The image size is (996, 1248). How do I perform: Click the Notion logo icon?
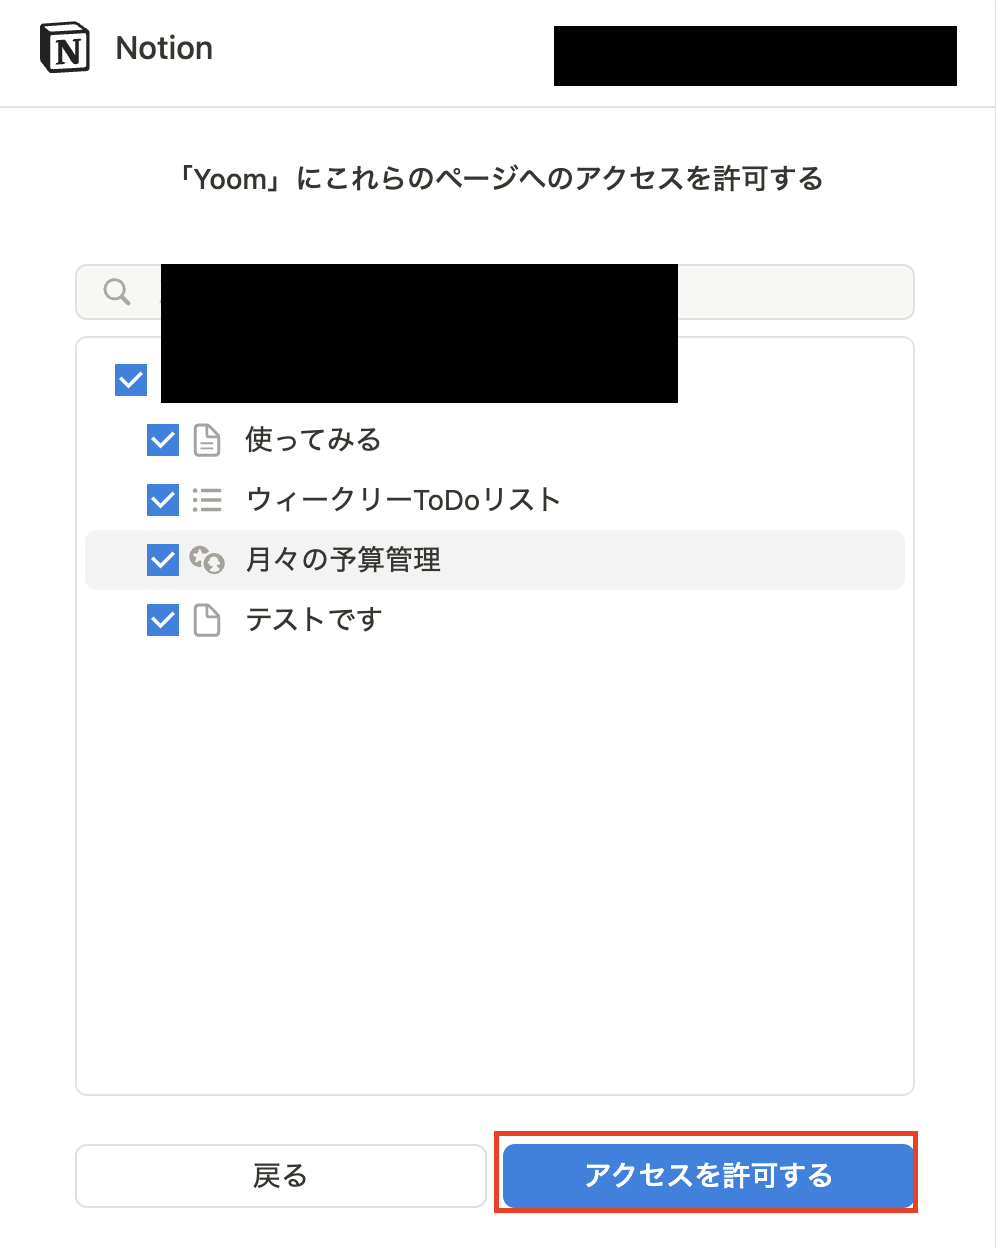(x=64, y=46)
